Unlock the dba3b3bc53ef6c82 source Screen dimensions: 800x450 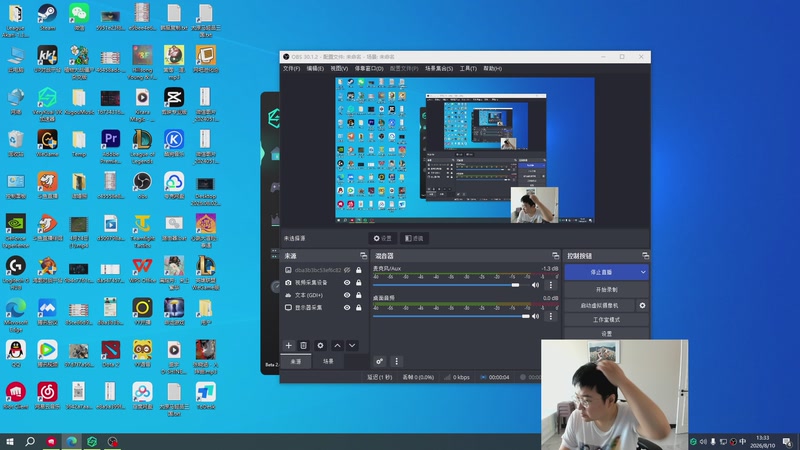(x=359, y=270)
